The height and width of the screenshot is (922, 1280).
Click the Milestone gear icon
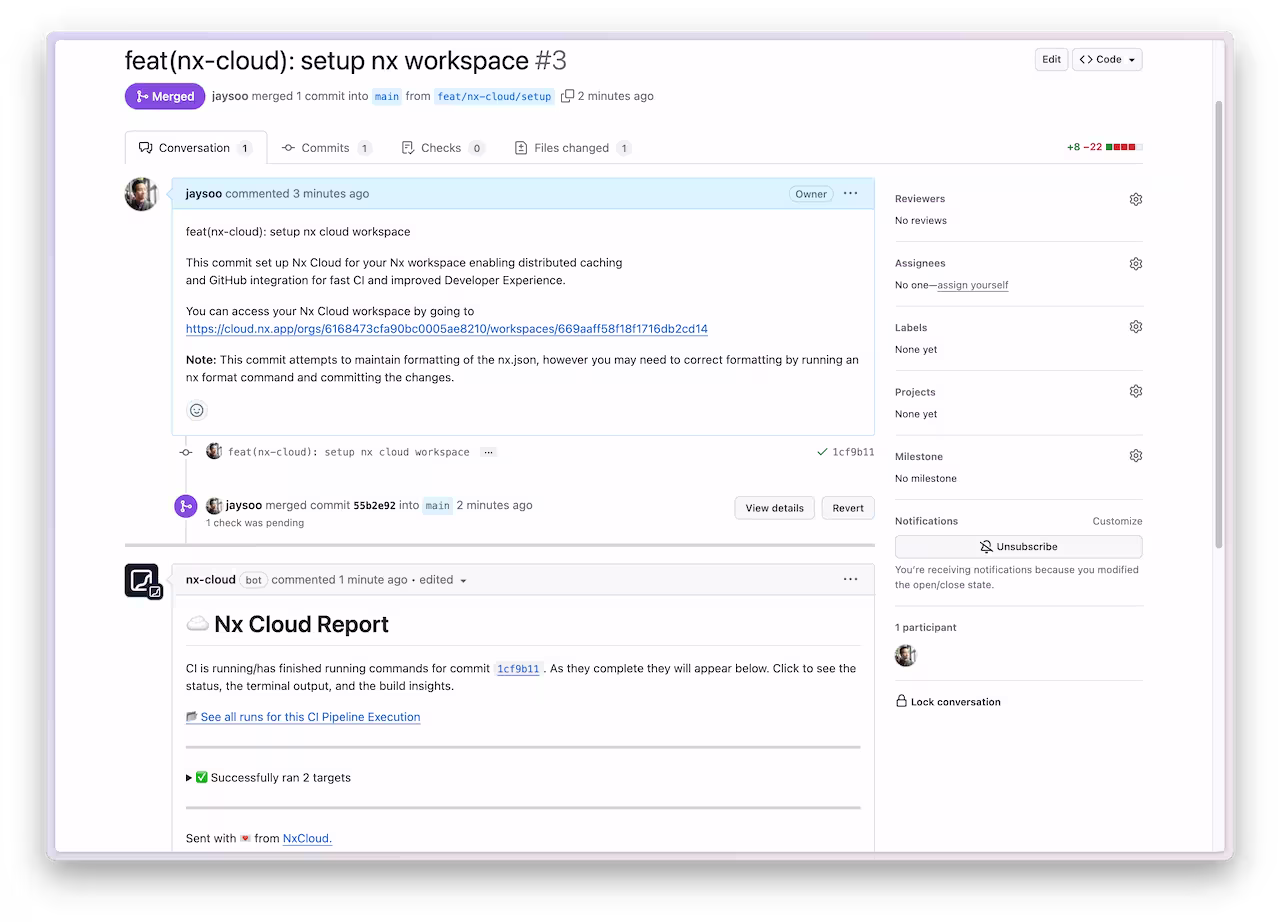(x=1135, y=456)
